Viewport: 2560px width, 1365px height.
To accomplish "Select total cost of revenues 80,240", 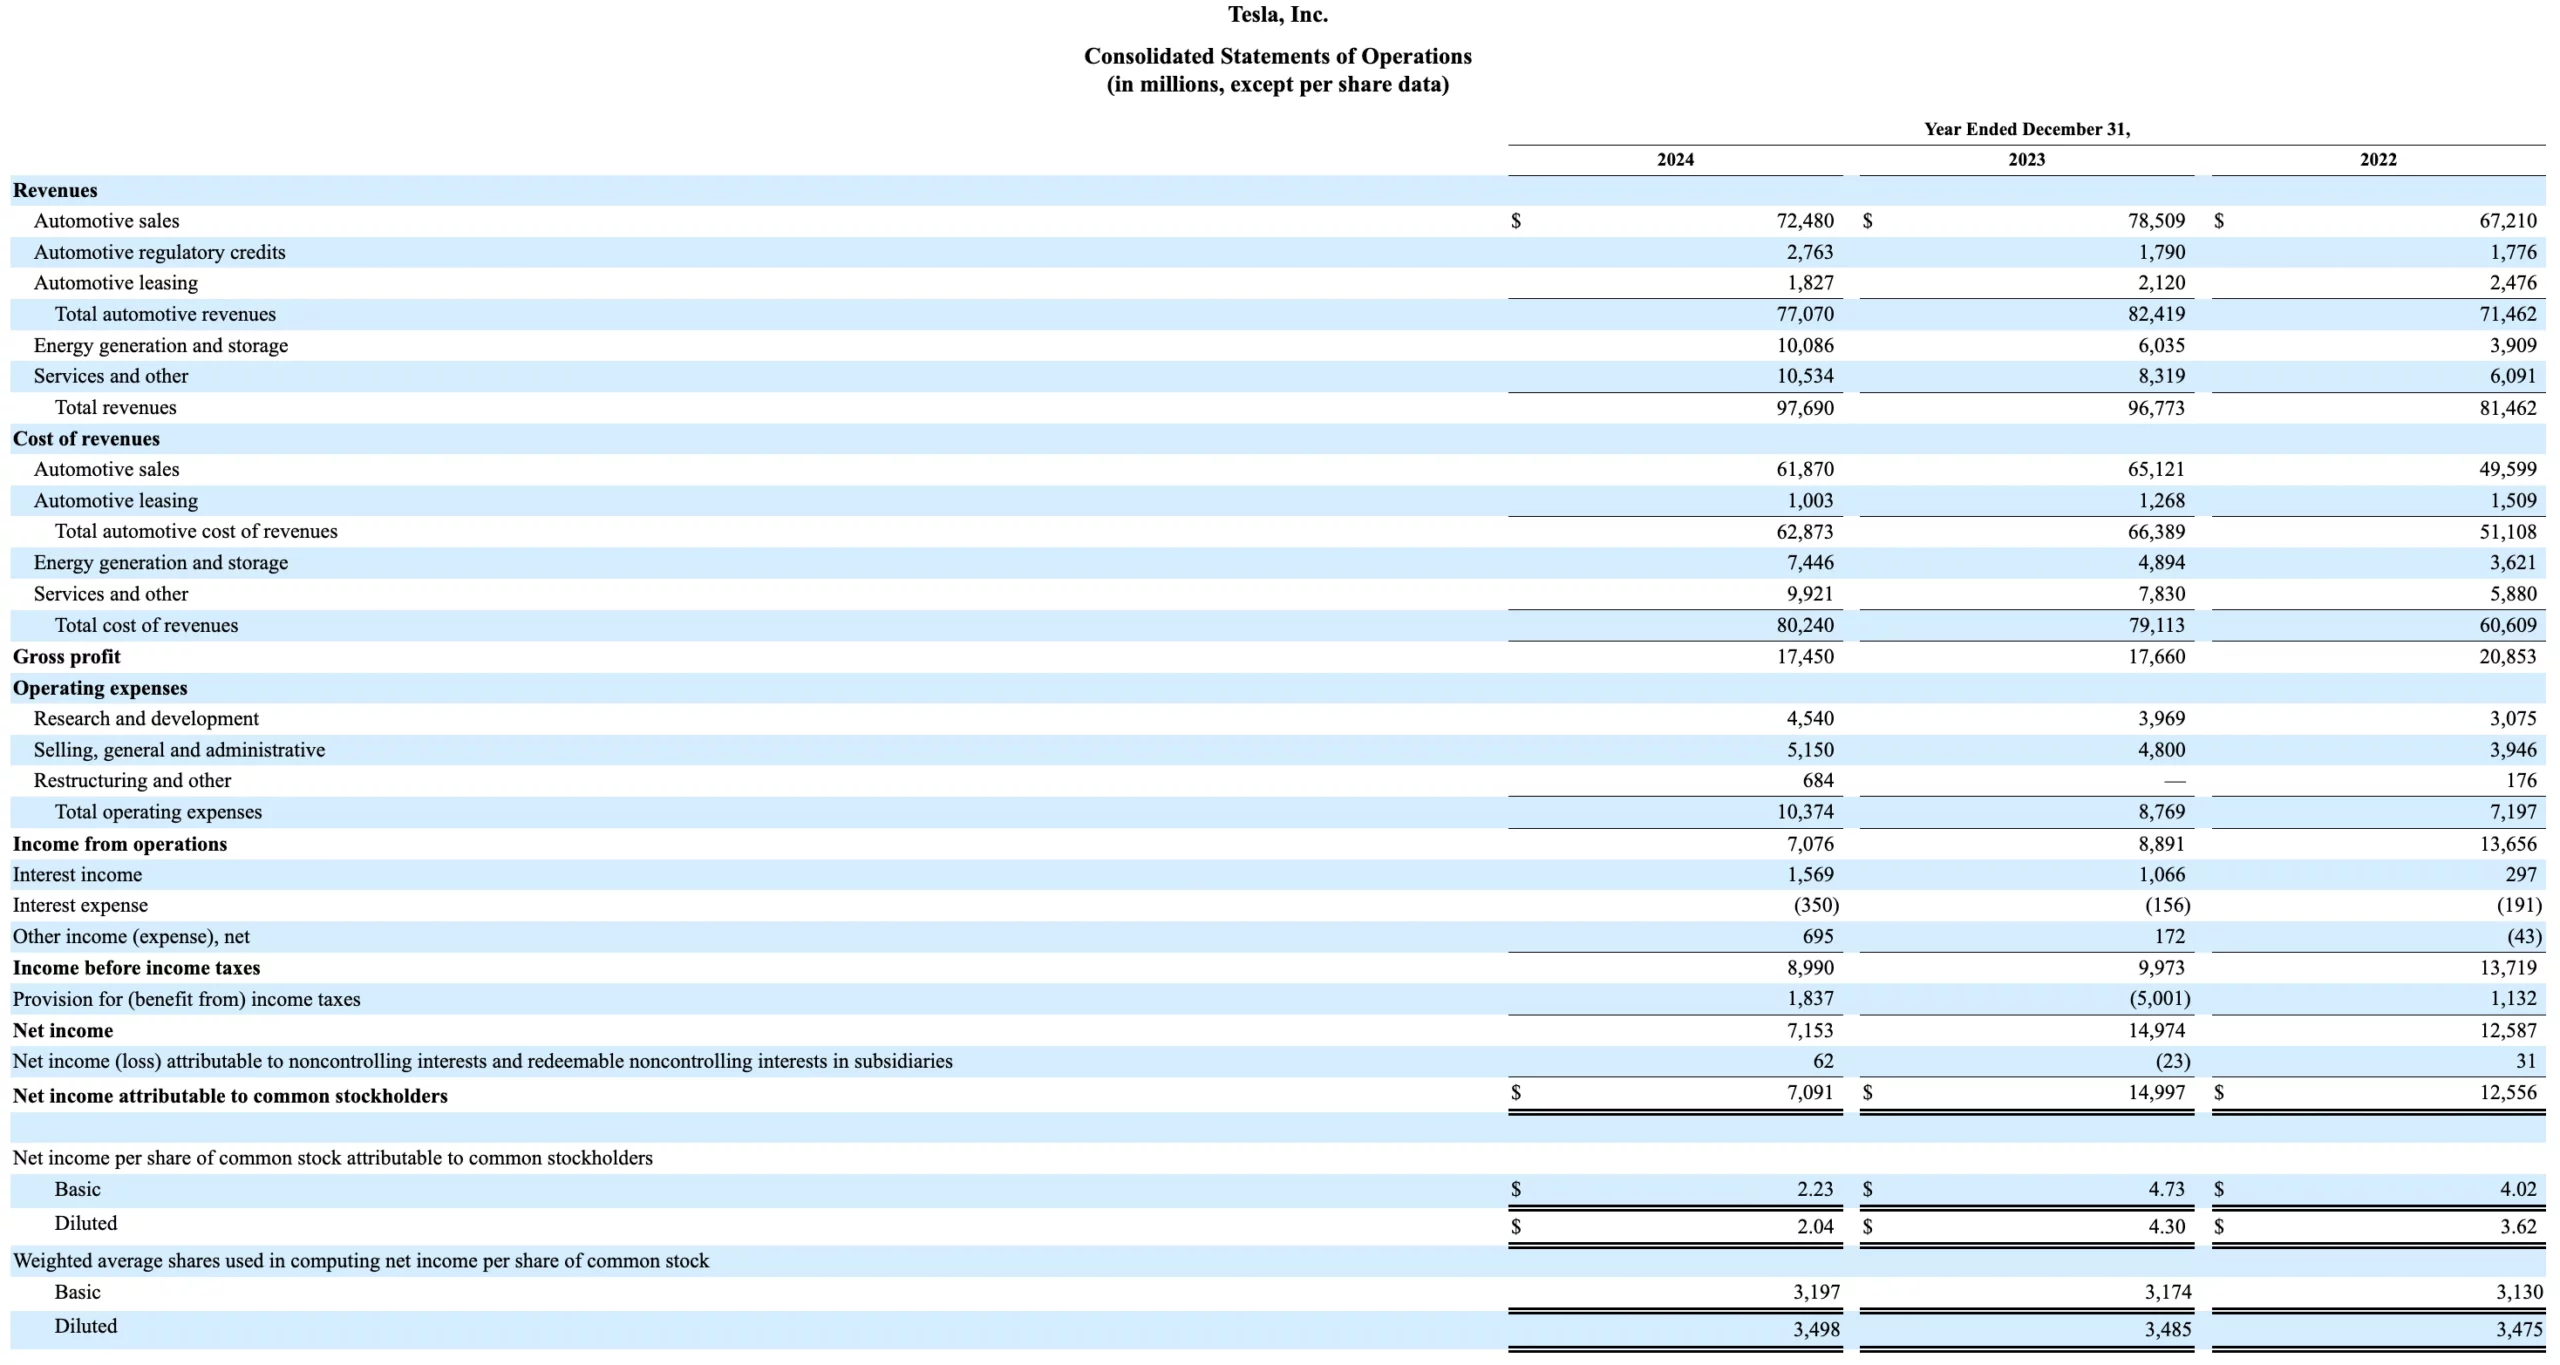I will coord(1805,625).
